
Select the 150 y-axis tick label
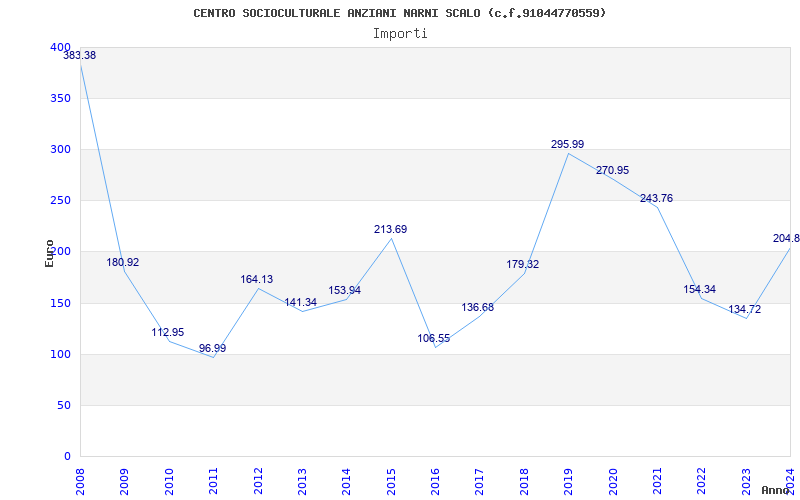60,304
